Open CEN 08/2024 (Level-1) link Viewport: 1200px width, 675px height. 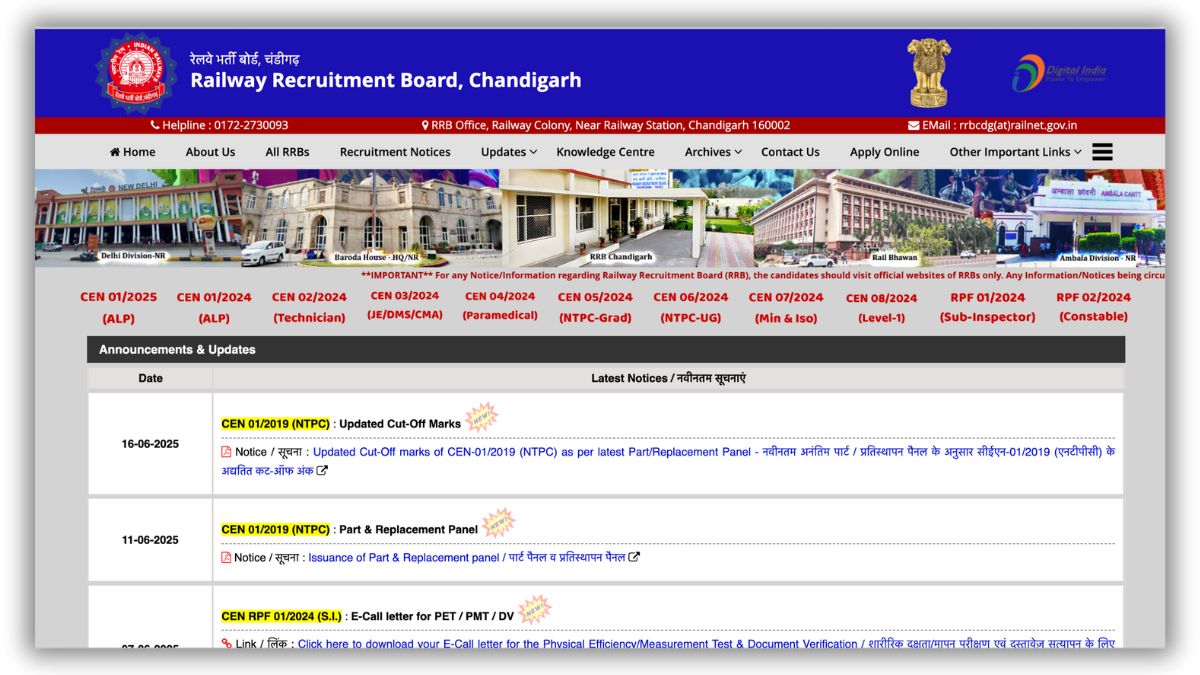tap(881, 307)
